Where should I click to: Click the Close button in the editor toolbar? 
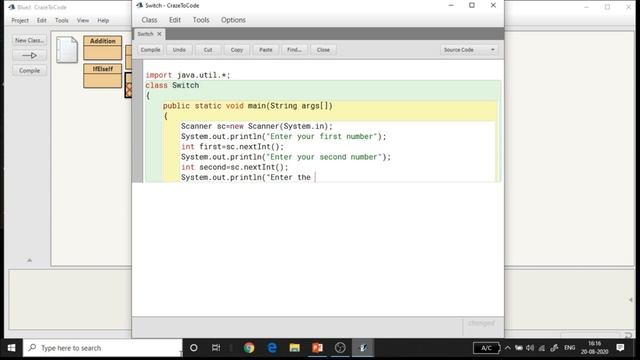(323, 50)
